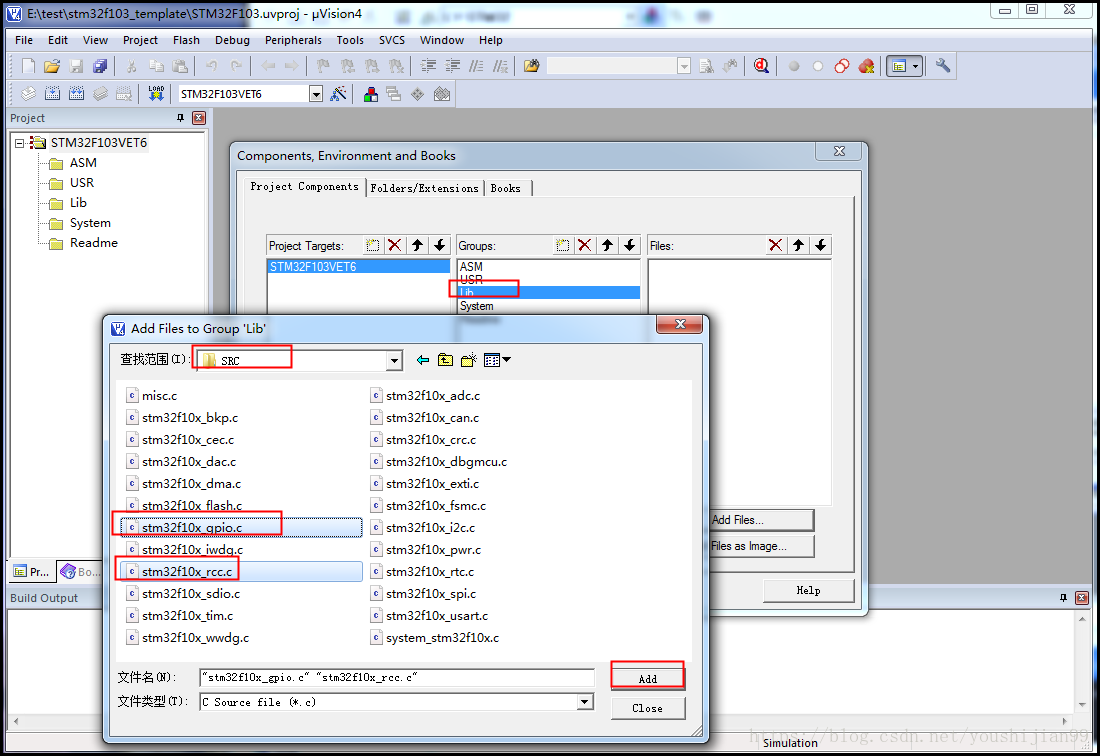Screen dimensions: 1100x756
Task: Select stm32f10x_rcc.c in the file list
Action: point(241,572)
